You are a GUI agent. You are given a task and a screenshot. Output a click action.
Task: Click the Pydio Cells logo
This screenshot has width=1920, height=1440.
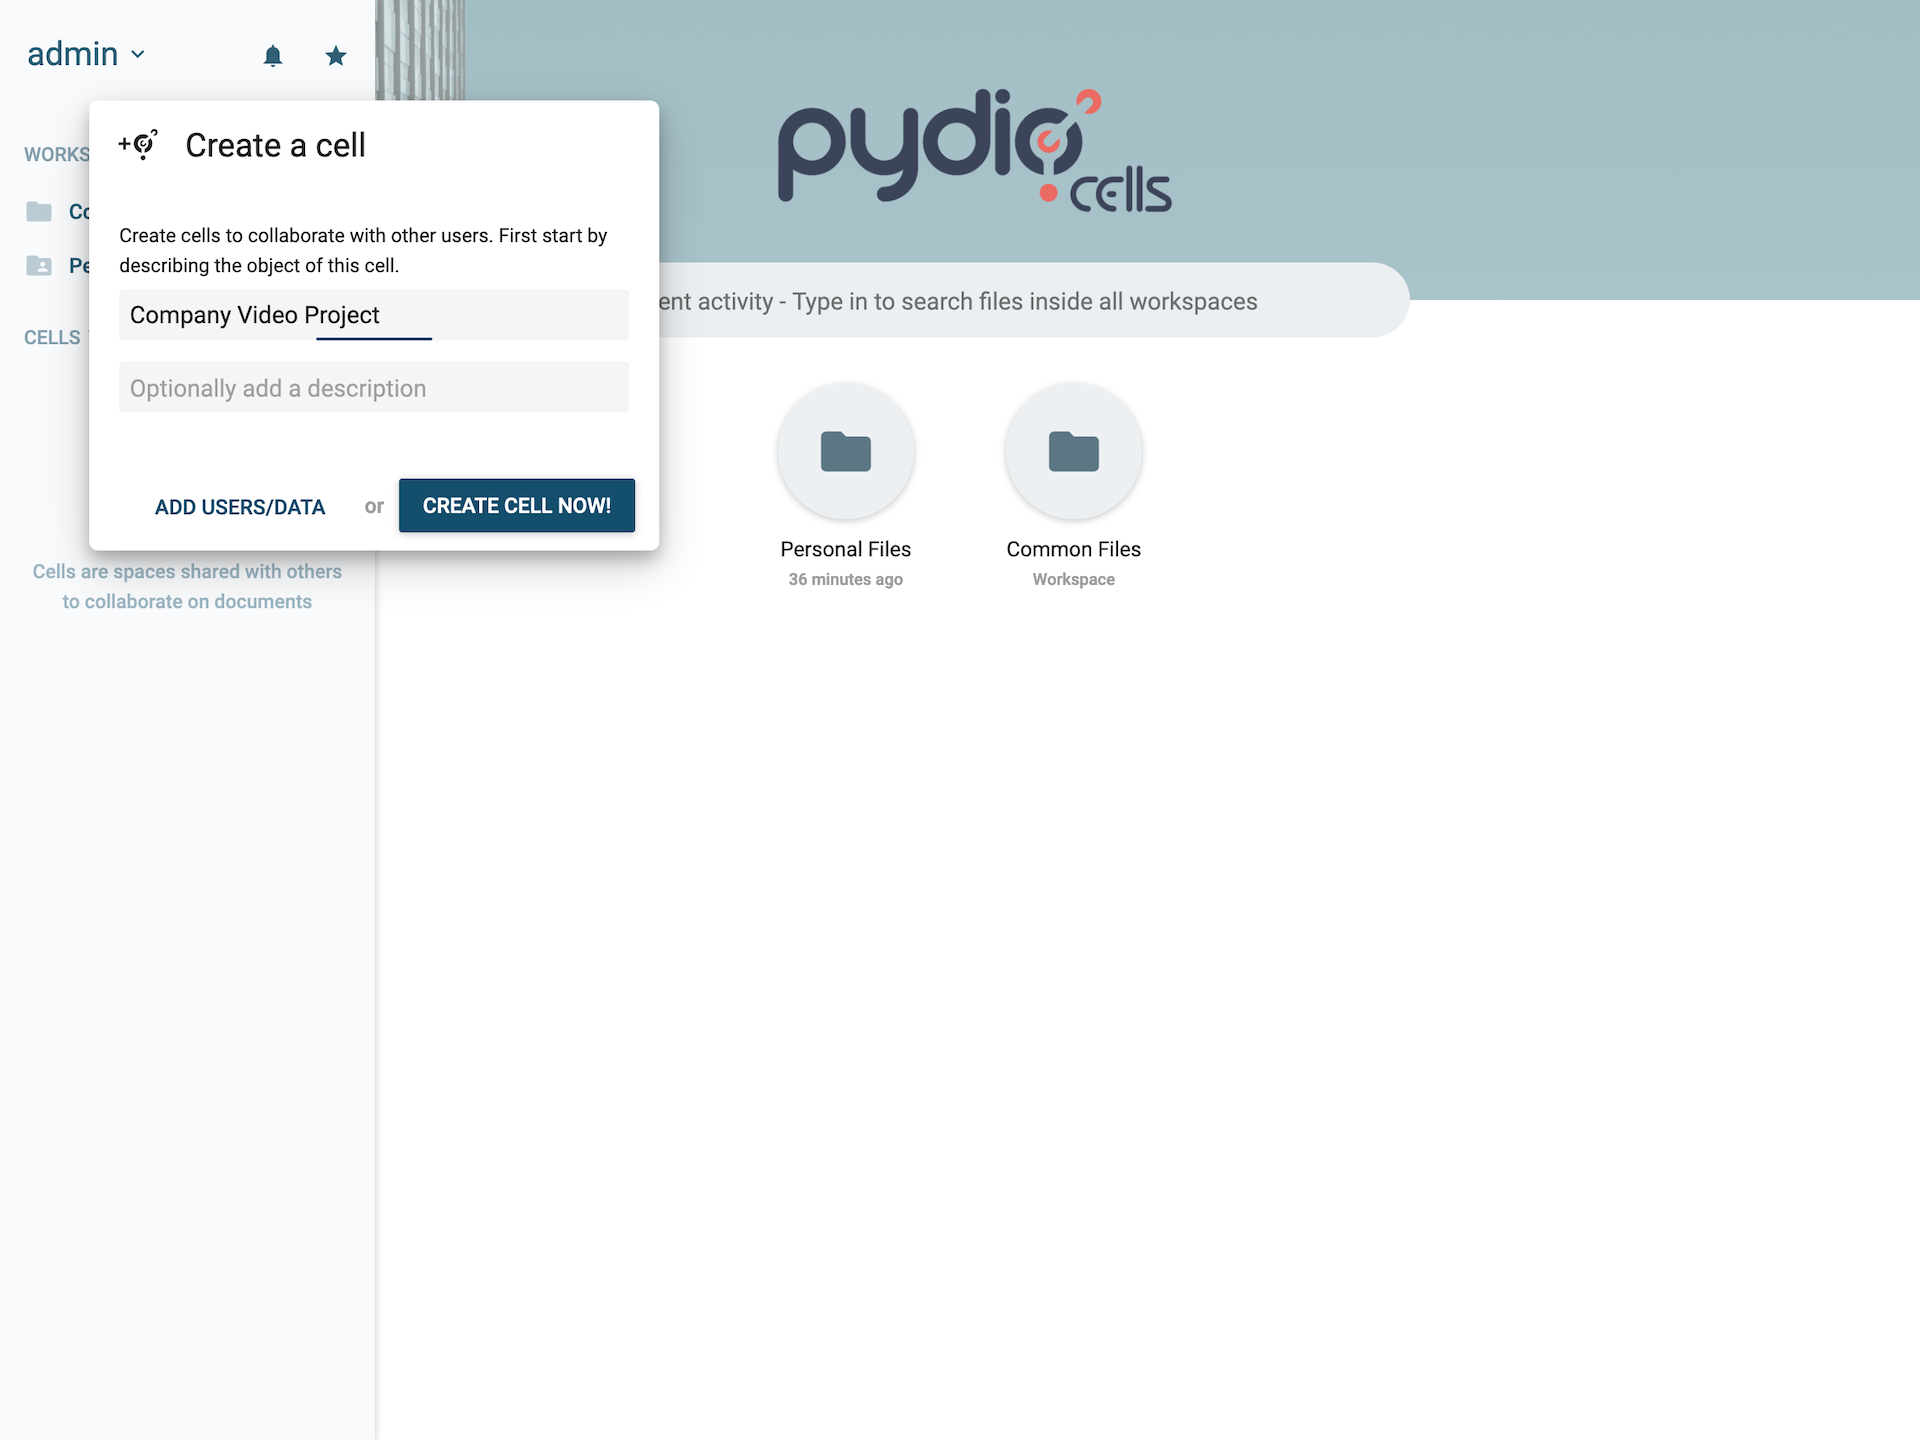pos(975,150)
